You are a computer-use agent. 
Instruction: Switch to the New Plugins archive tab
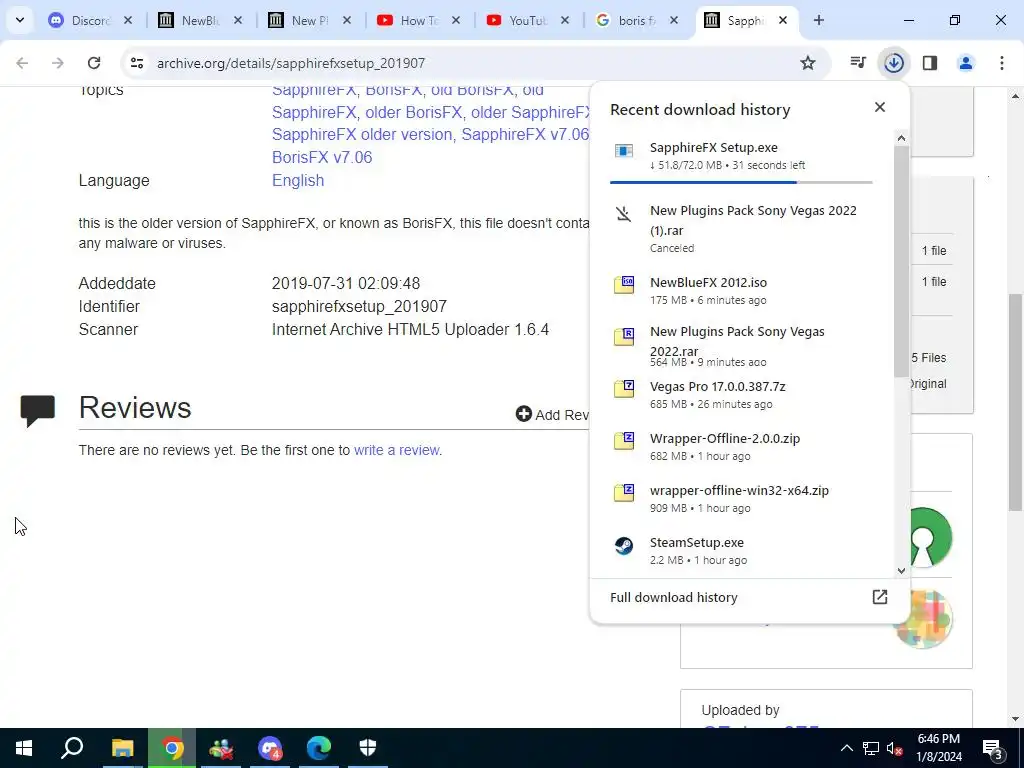pyautogui.click(x=309, y=21)
